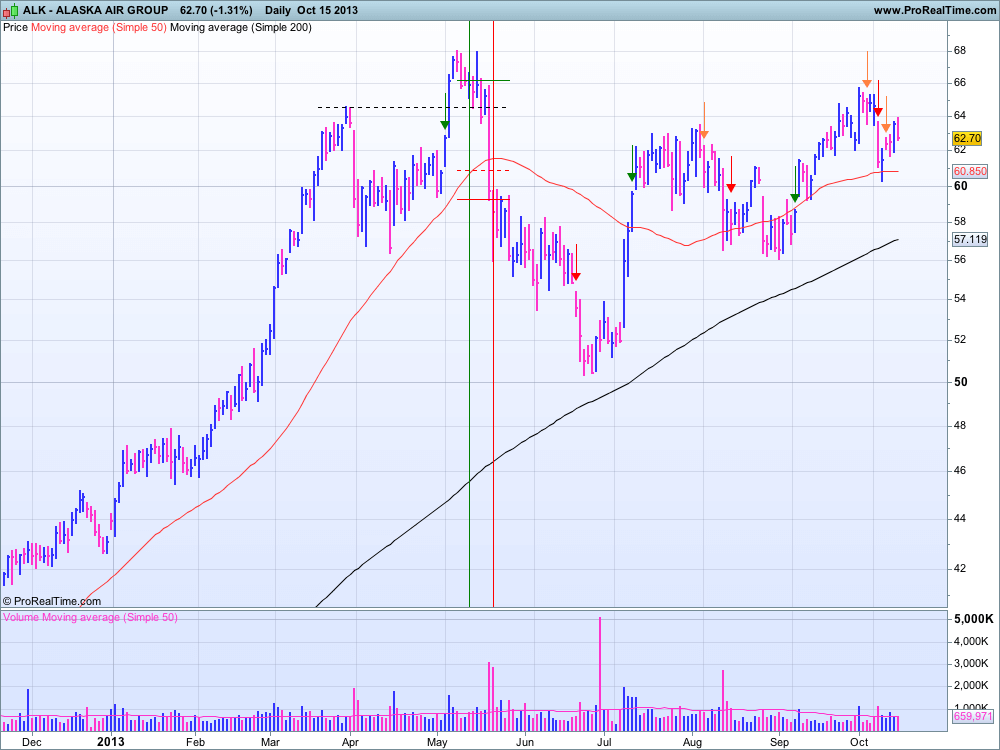Viewport: 1000px width, 750px height.
Task: Click the Volume indicator label
Action: pos(21,617)
